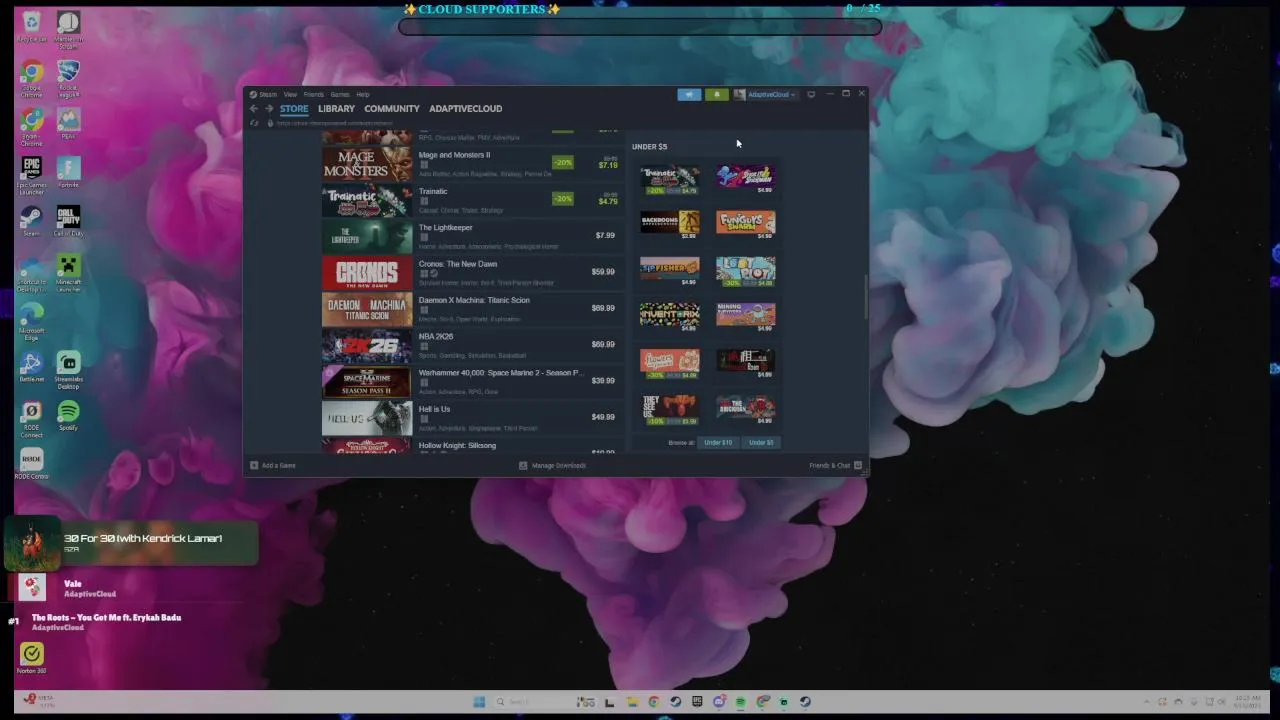Open The Lightkeeper game listing
The width and height of the screenshot is (1280, 720).
[x=471, y=236]
